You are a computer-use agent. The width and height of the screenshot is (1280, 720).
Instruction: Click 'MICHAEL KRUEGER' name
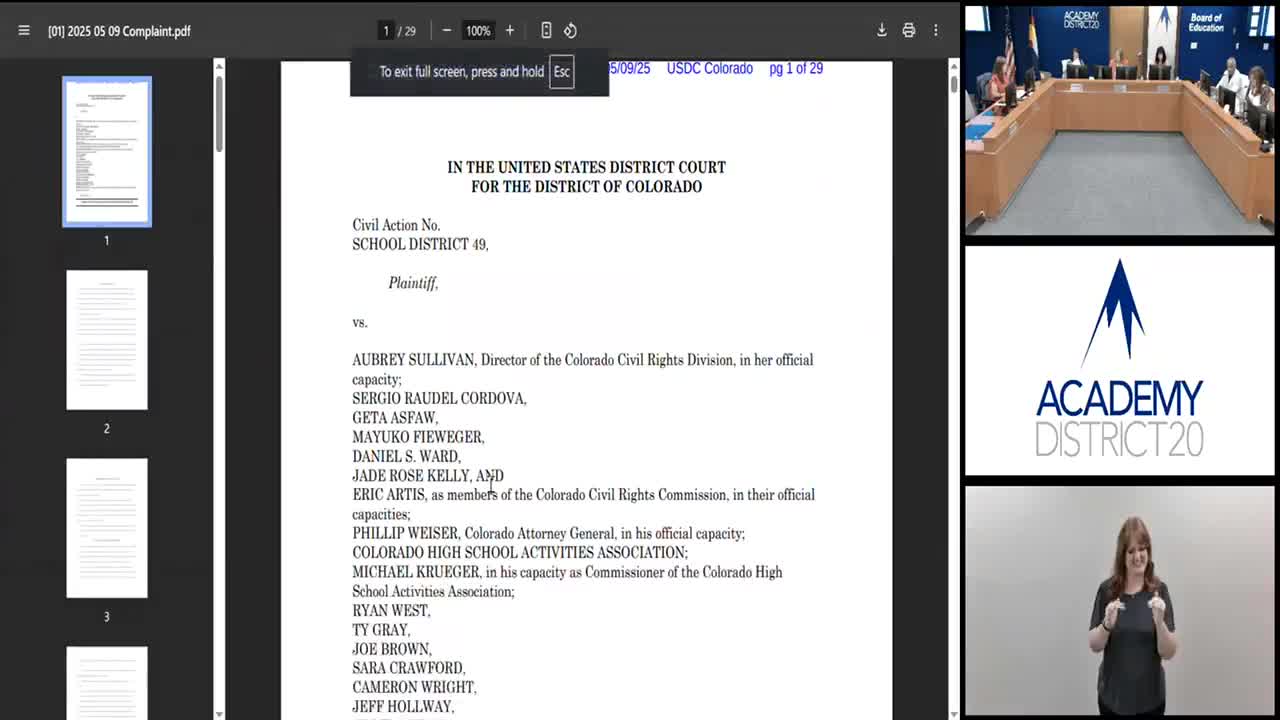(x=415, y=572)
